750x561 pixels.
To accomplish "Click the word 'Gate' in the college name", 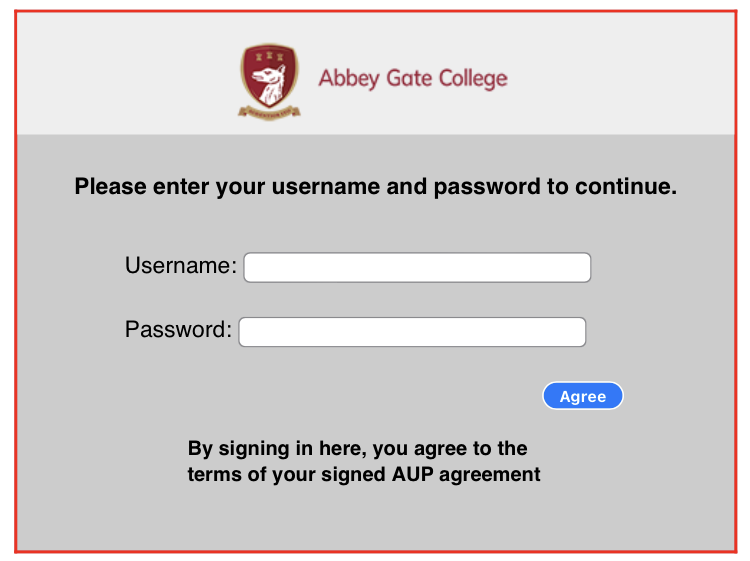I will click(409, 78).
